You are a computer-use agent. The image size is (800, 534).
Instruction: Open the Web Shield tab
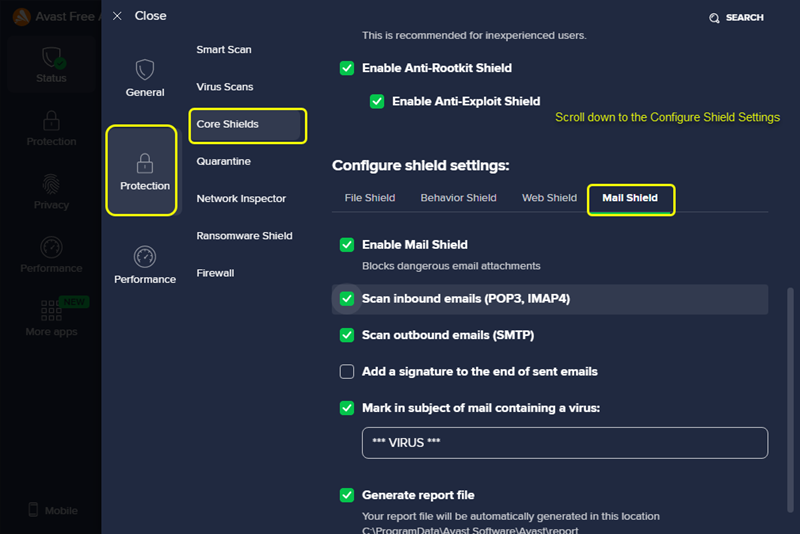pos(549,198)
